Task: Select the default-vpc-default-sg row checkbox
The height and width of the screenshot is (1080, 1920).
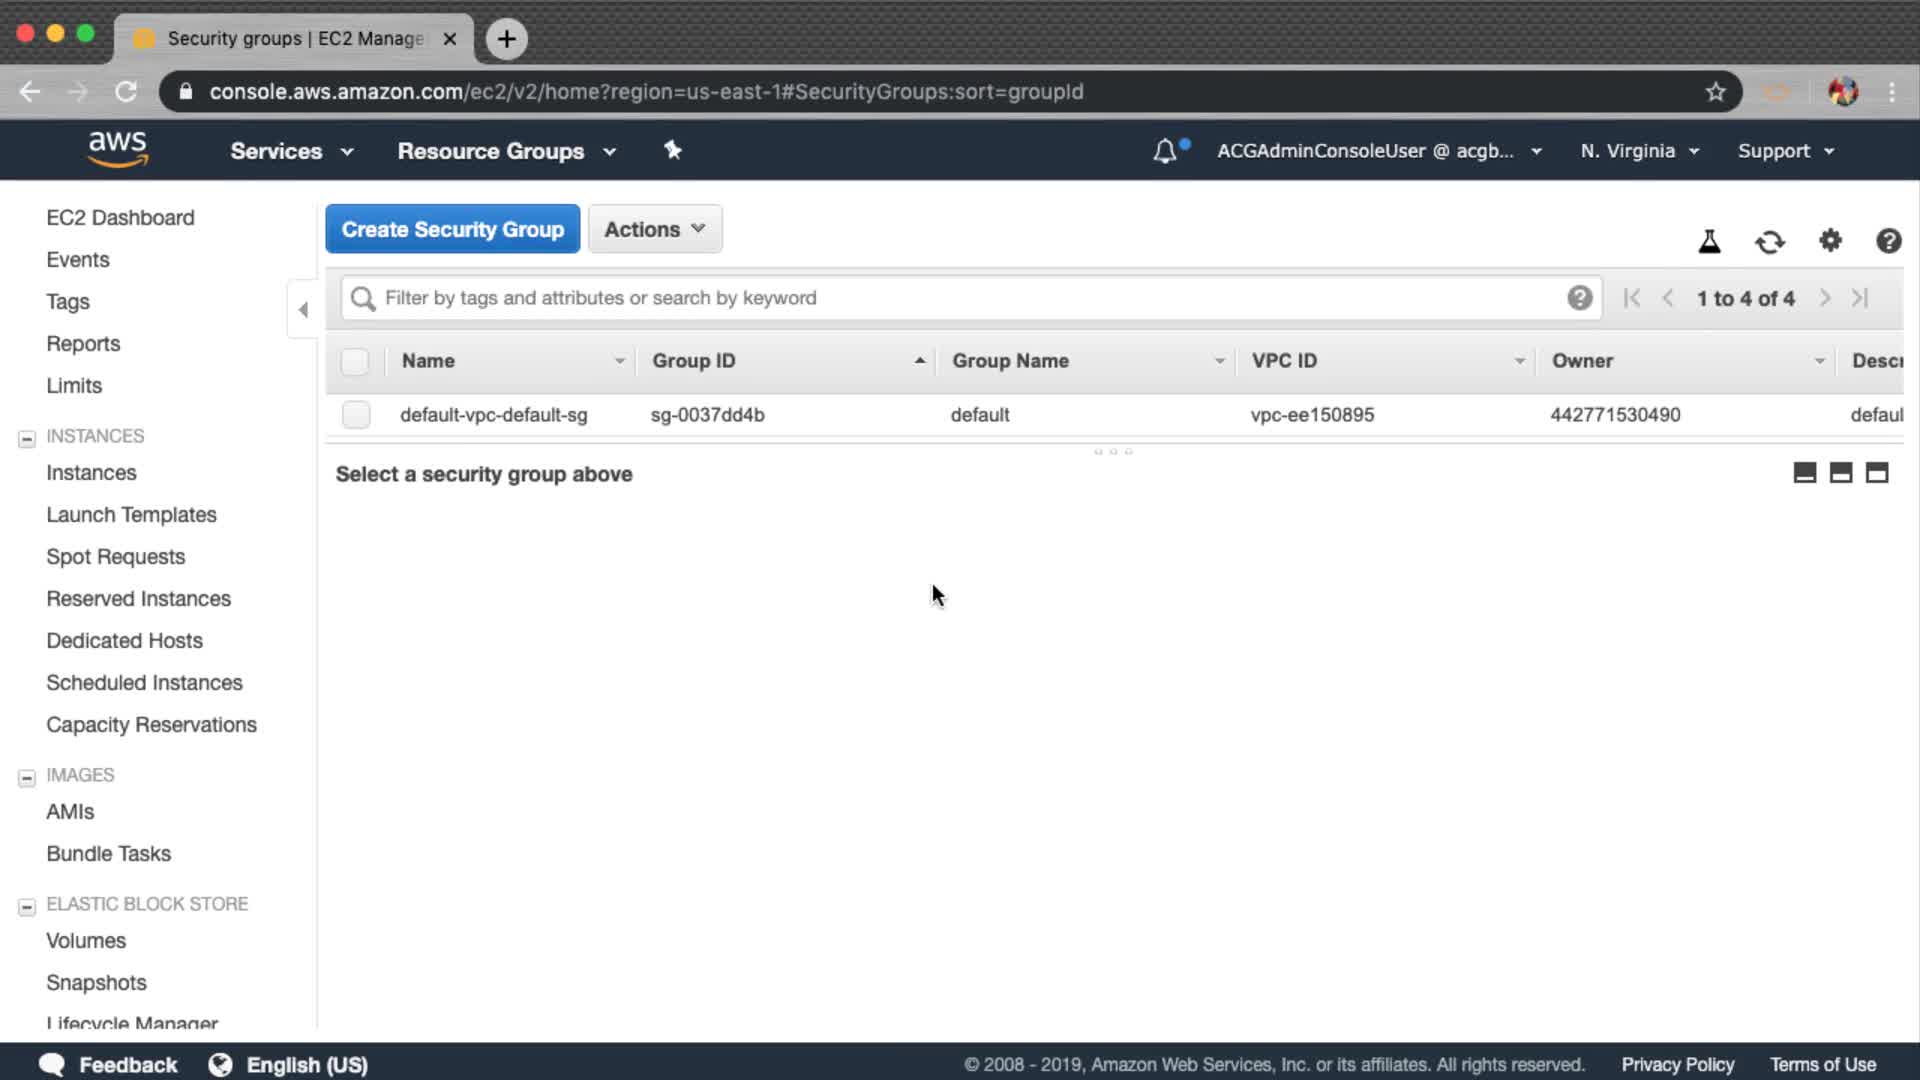Action: click(x=355, y=415)
